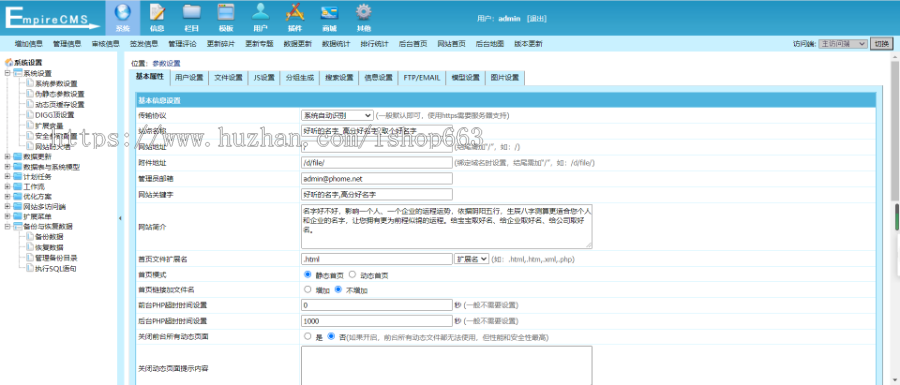900x385 pixels.
Task: Expand the 计划任务 tree node
Action: (x=7, y=177)
